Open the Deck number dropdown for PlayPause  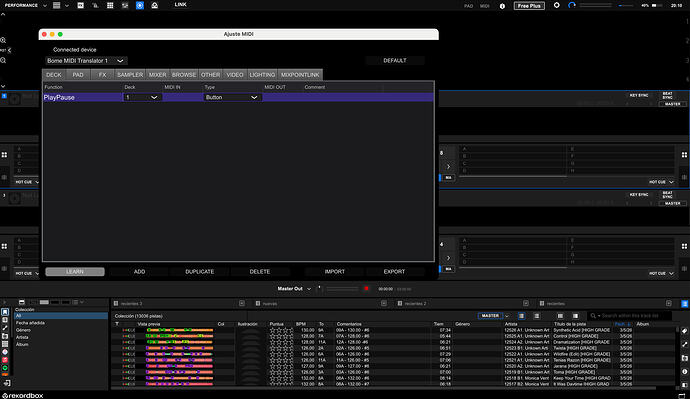(142, 97)
